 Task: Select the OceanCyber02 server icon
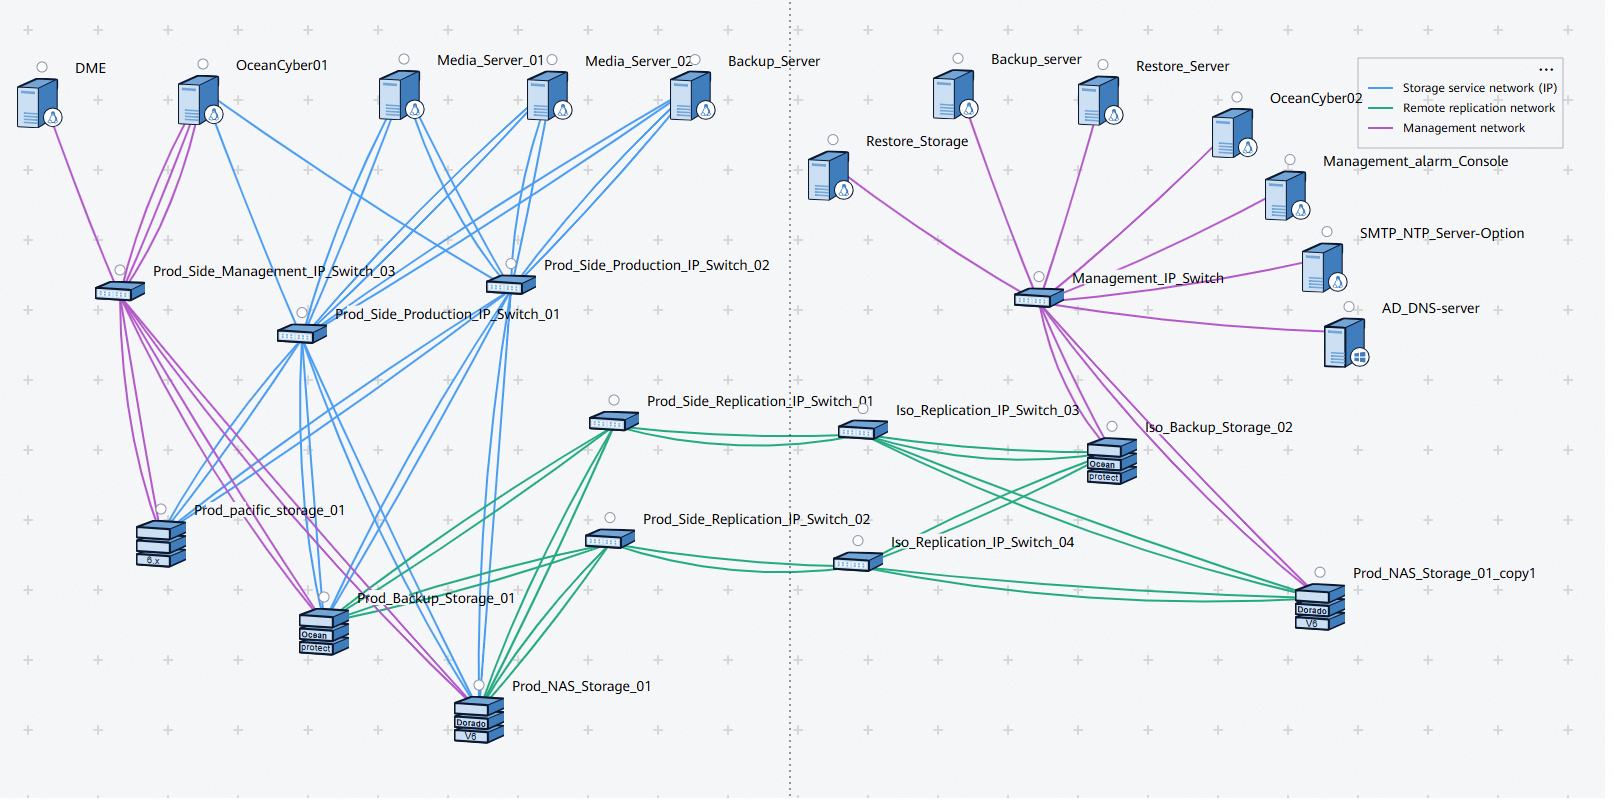(1235, 134)
